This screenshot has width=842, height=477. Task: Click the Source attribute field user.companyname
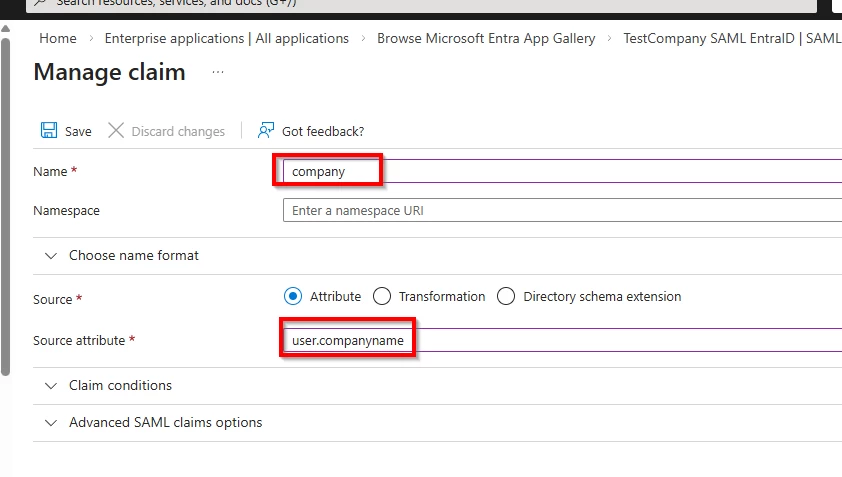560,340
